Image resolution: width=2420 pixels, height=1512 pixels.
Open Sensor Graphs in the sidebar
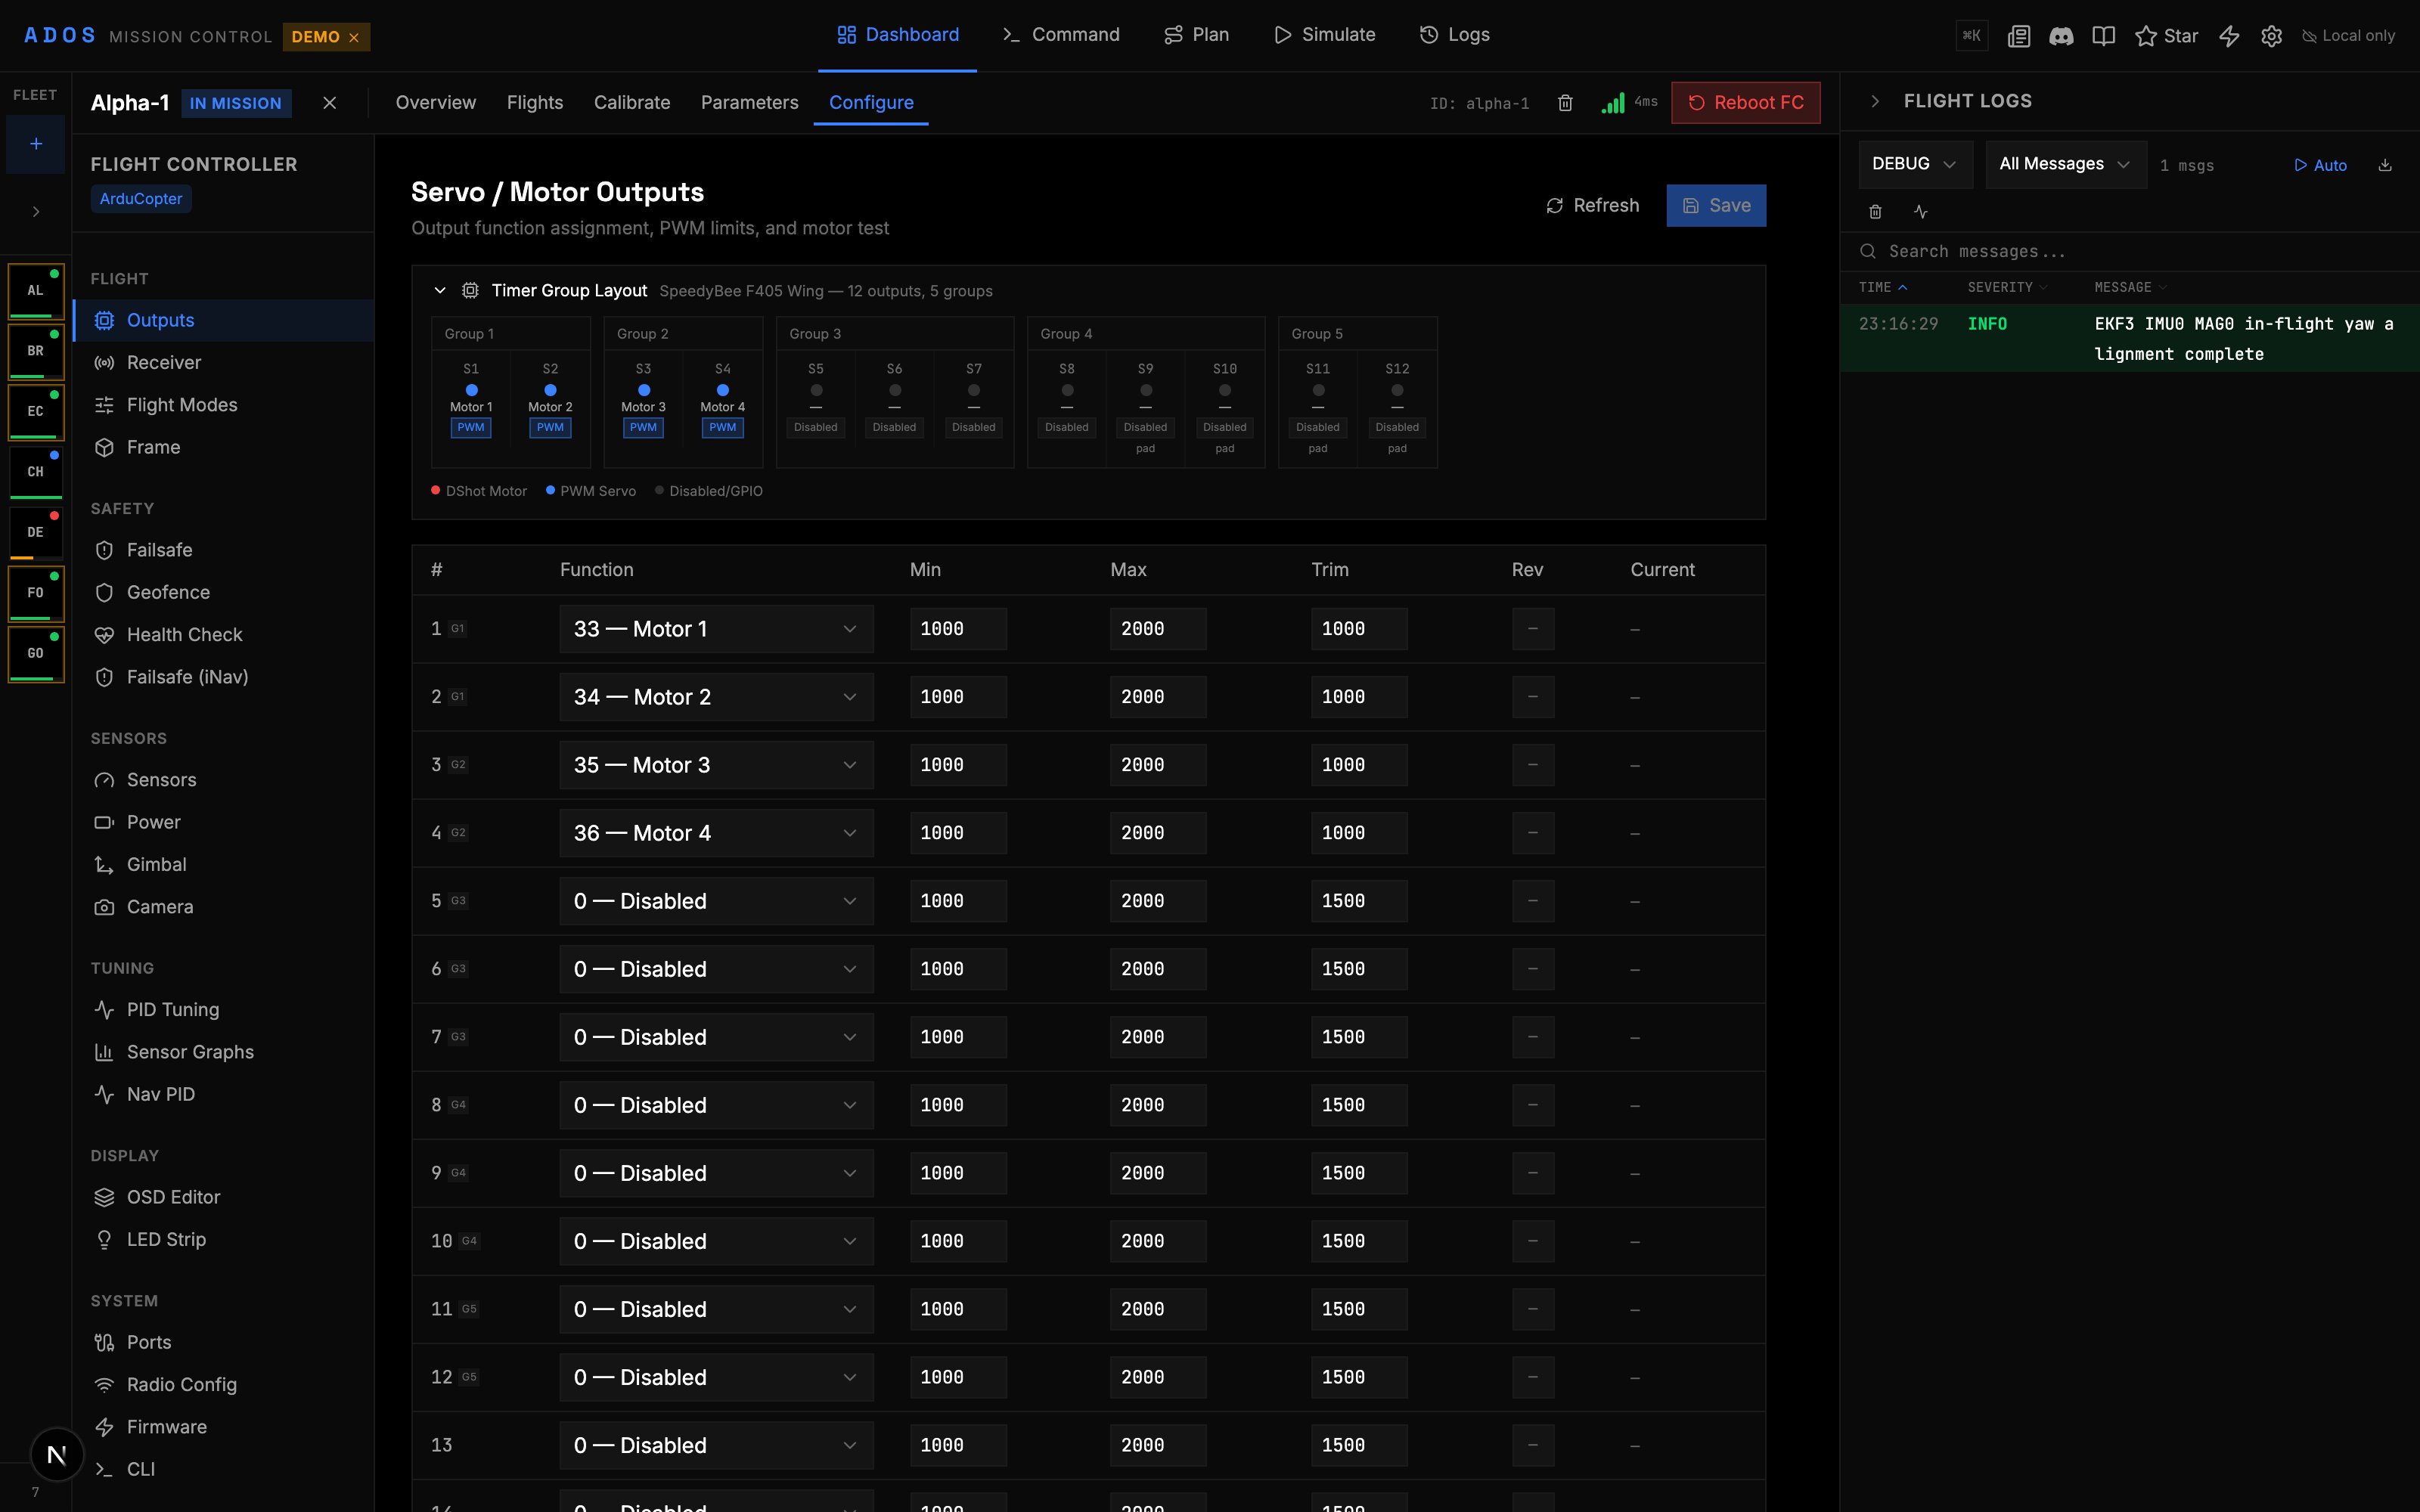[x=224, y=1052]
